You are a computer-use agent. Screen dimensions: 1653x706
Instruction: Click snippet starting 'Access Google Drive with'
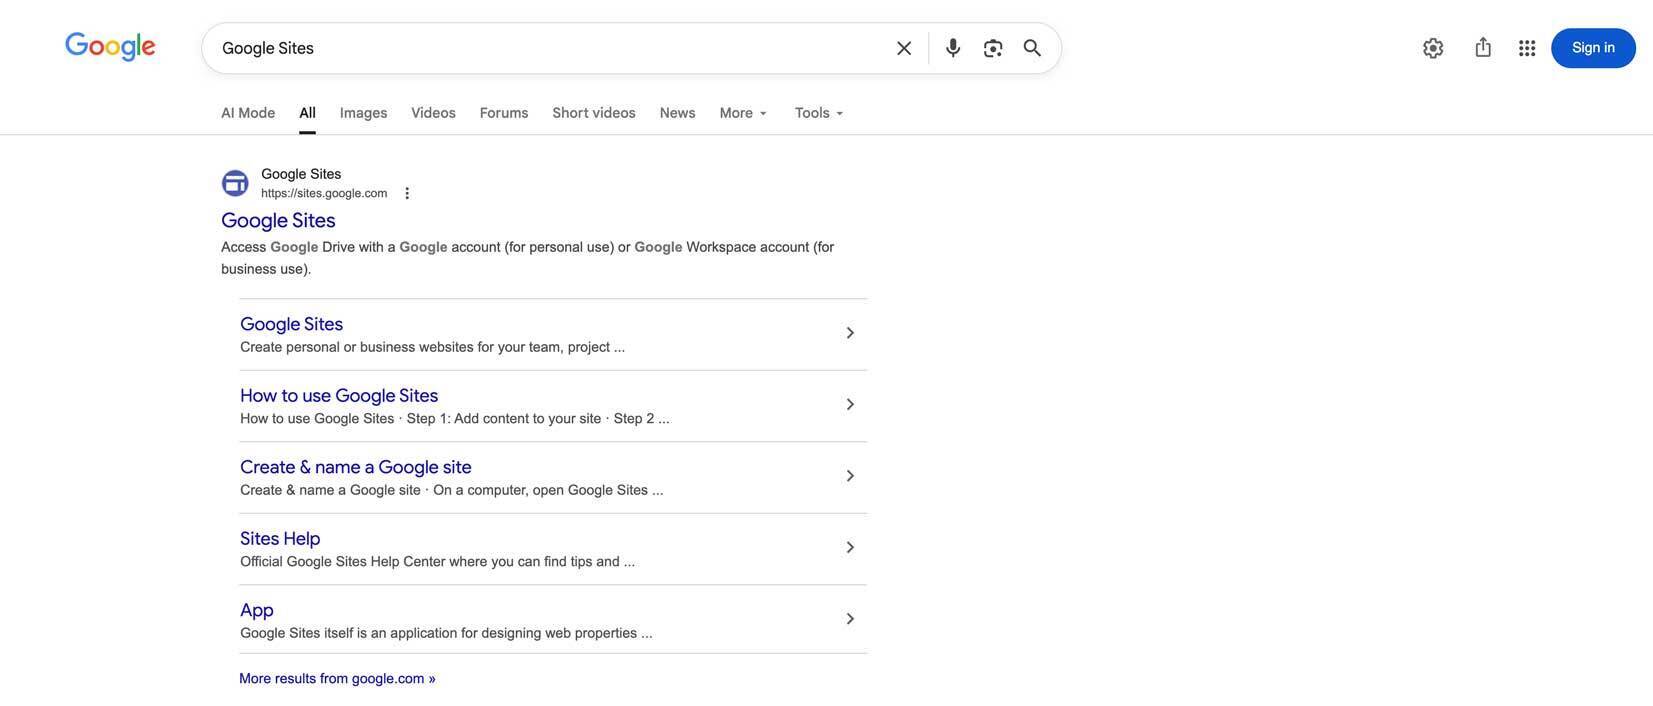(527, 258)
